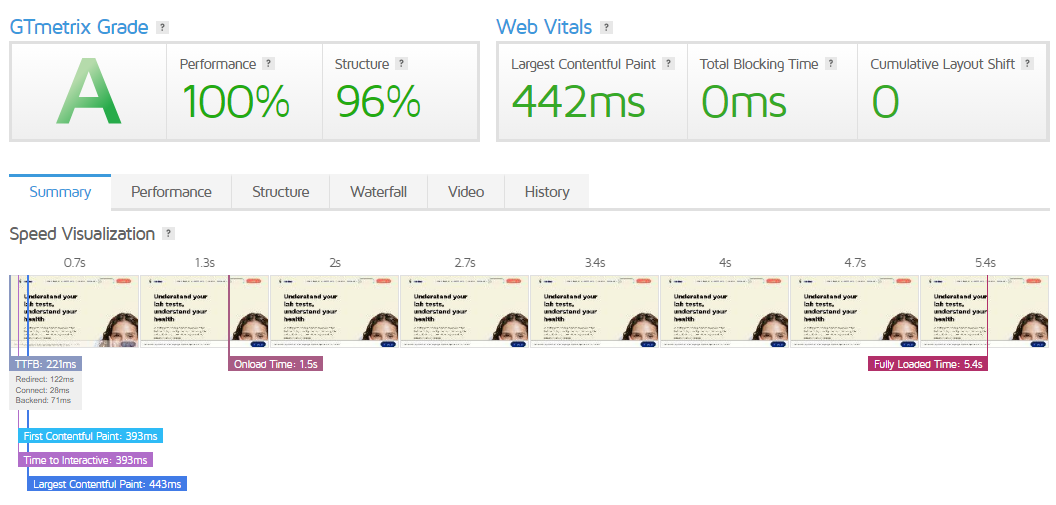Click the Redirect: 122ms detail
The height and width of the screenshot is (505, 1056).
44,379
